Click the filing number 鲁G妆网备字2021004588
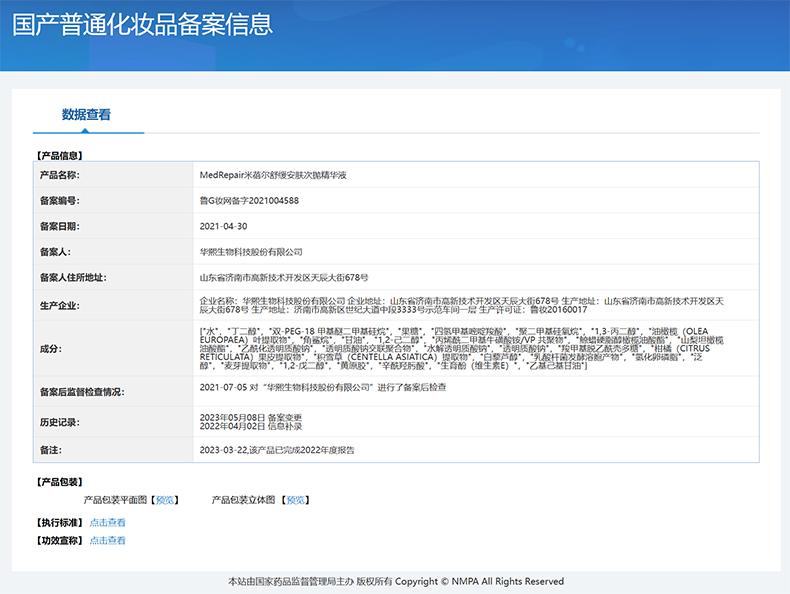This screenshot has height=594, width=790. click(249, 201)
